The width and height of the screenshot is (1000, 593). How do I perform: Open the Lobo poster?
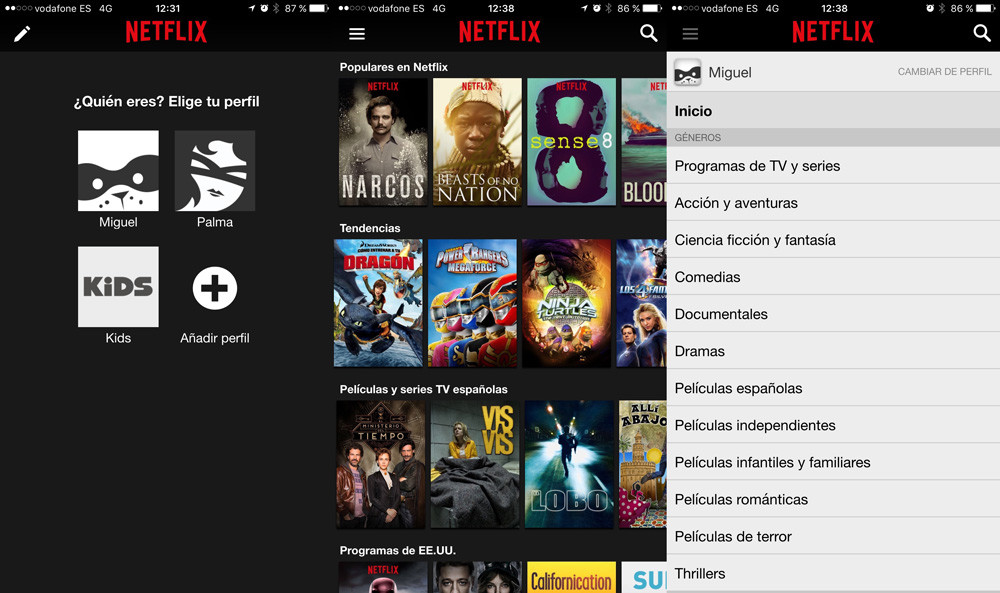(569, 464)
